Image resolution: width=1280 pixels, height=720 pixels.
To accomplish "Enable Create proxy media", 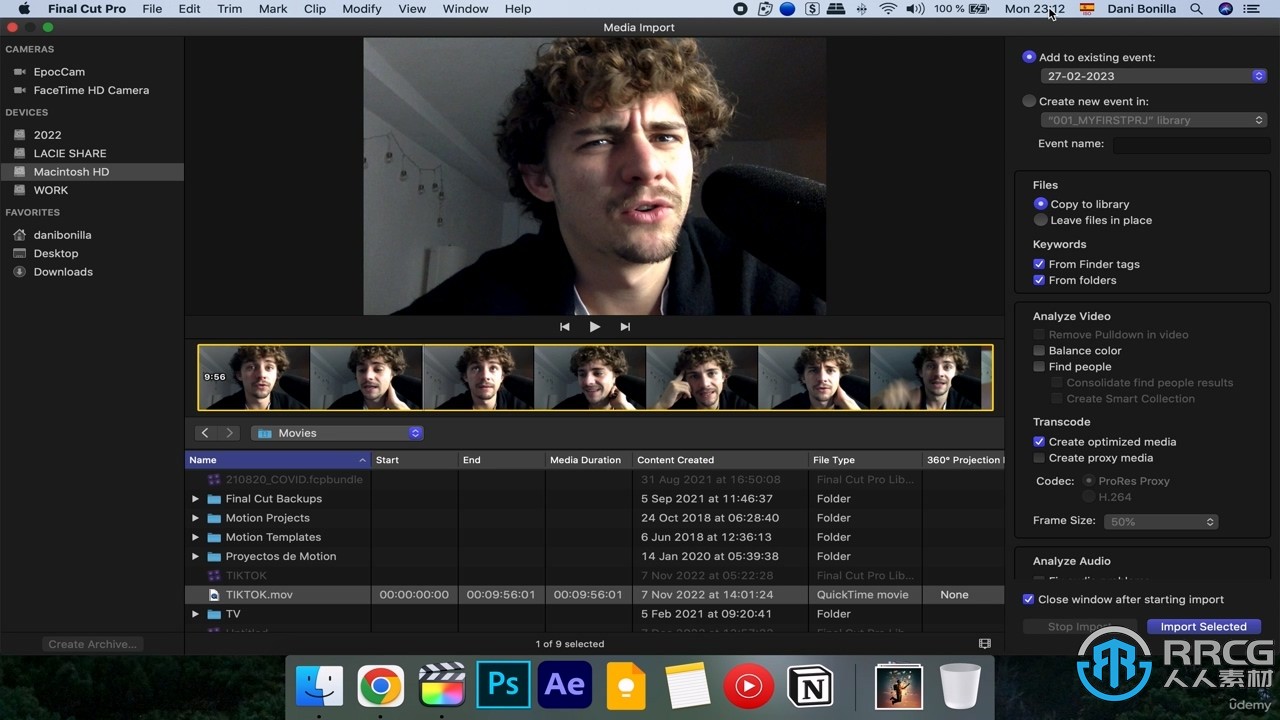I will tap(1039, 458).
